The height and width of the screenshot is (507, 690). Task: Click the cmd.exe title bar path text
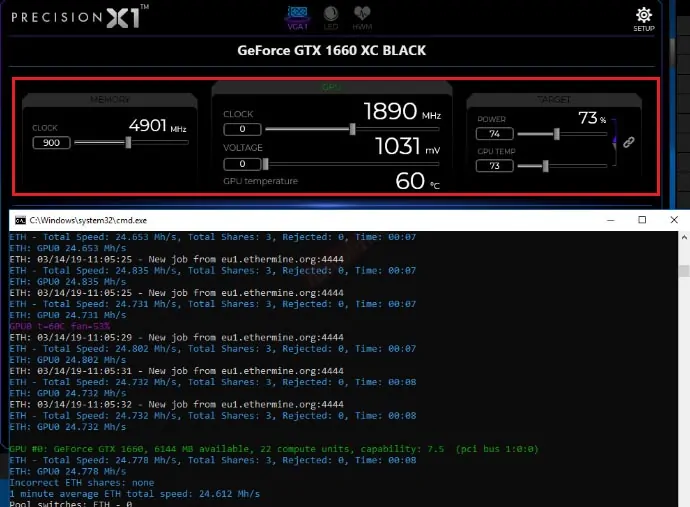pyautogui.click(x=88, y=220)
